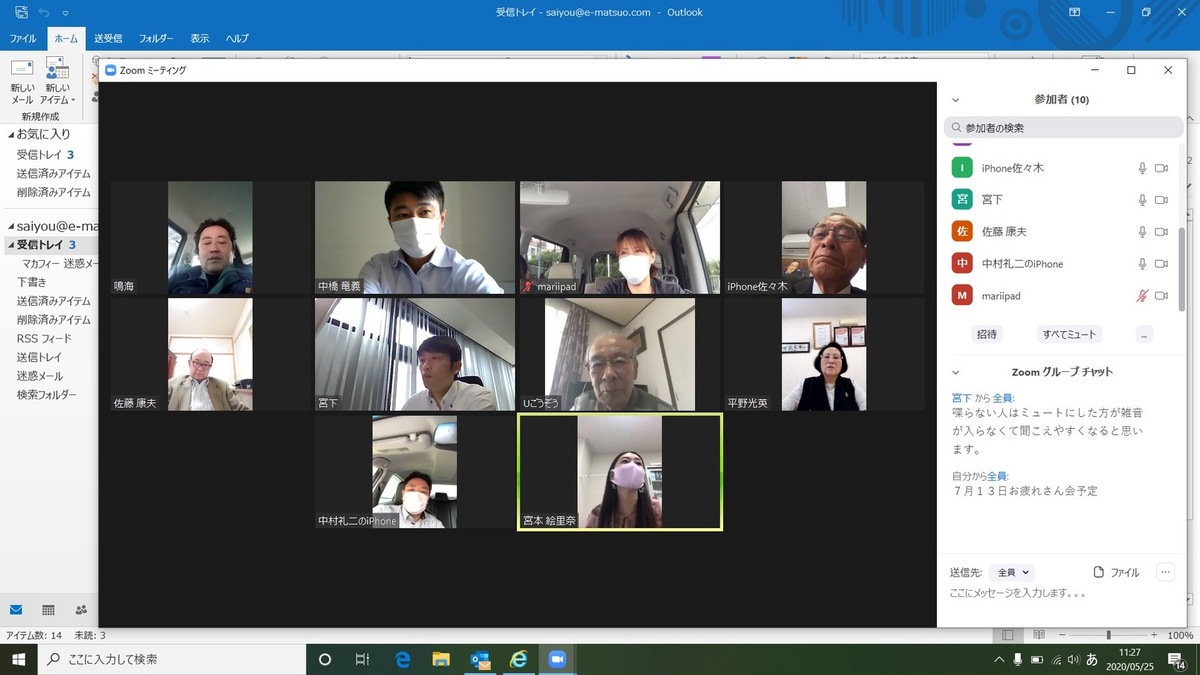The image size is (1200, 675).
Task: Unmute mariipad's crossed-out microphone
Action: pyautogui.click(x=1142, y=296)
